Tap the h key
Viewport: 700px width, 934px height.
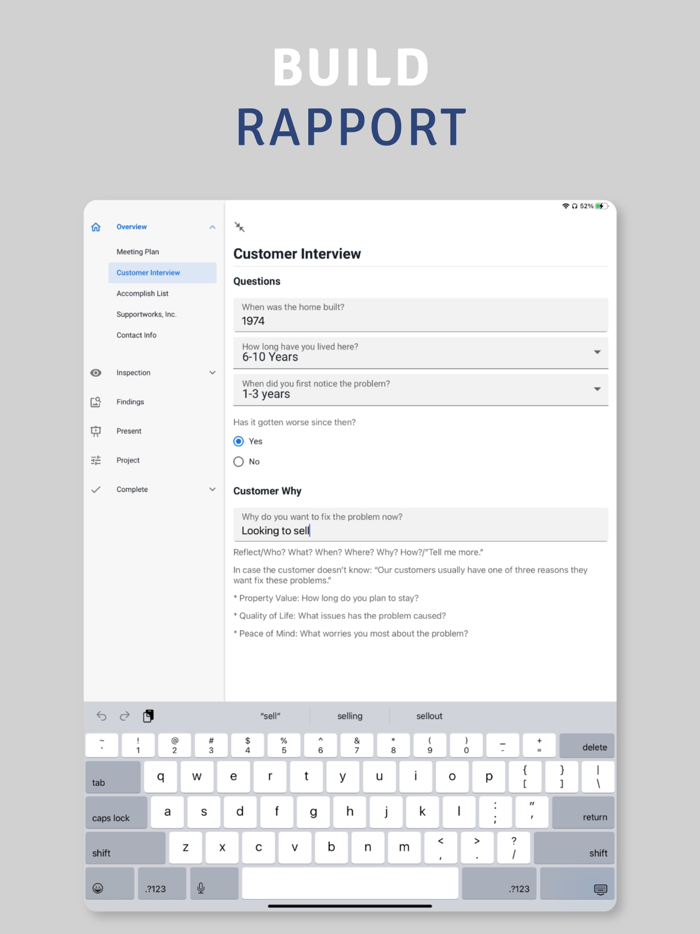pyautogui.click(x=350, y=812)
